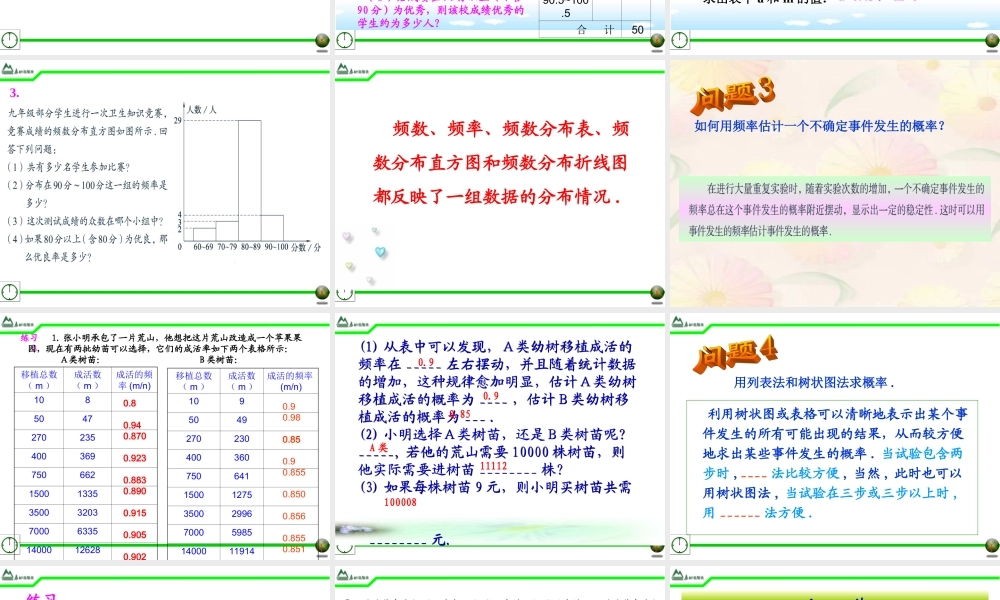1000x600 pixels.
Task: Open slide 频数分布直方图和频数分布折线图
Action: point(500,183)
